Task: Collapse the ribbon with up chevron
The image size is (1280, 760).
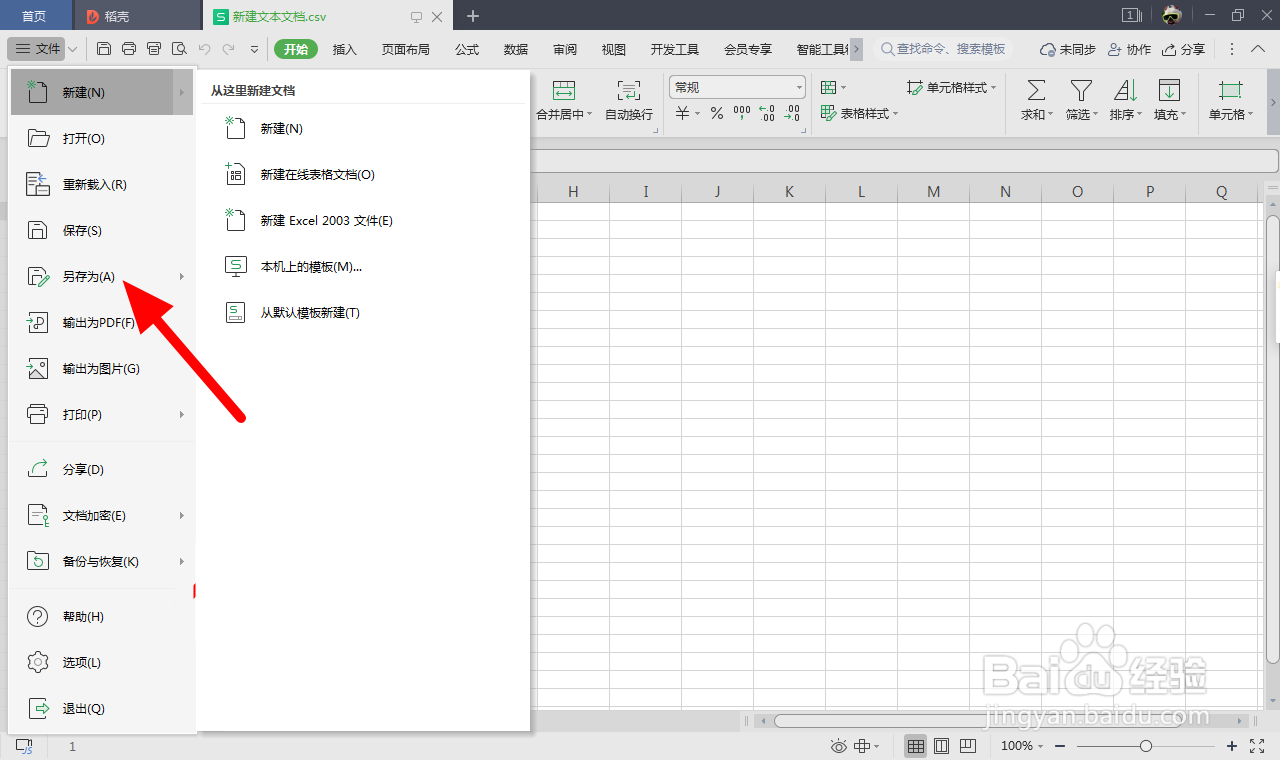Action: (1258, 49)
